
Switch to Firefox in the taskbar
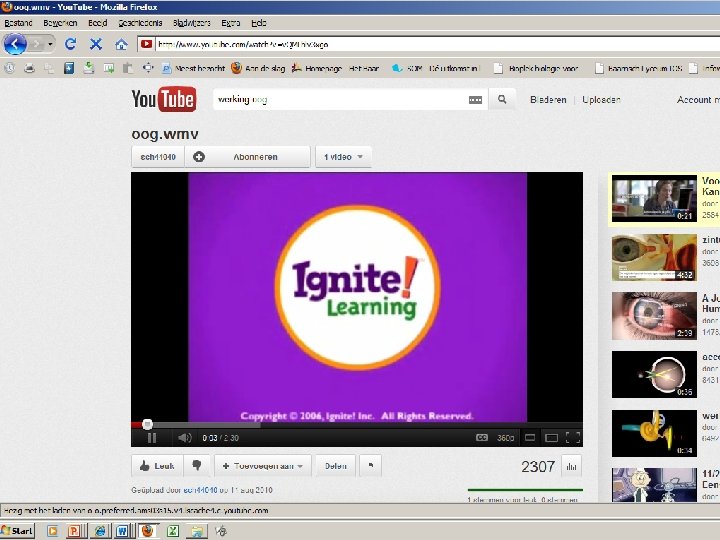click(x=148, y=531)
